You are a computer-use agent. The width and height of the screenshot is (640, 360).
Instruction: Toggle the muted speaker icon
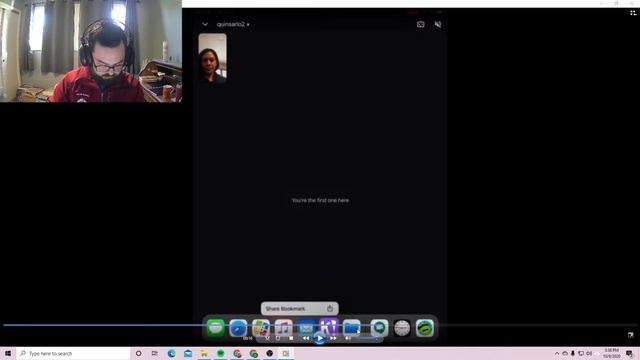coord(438,24)
